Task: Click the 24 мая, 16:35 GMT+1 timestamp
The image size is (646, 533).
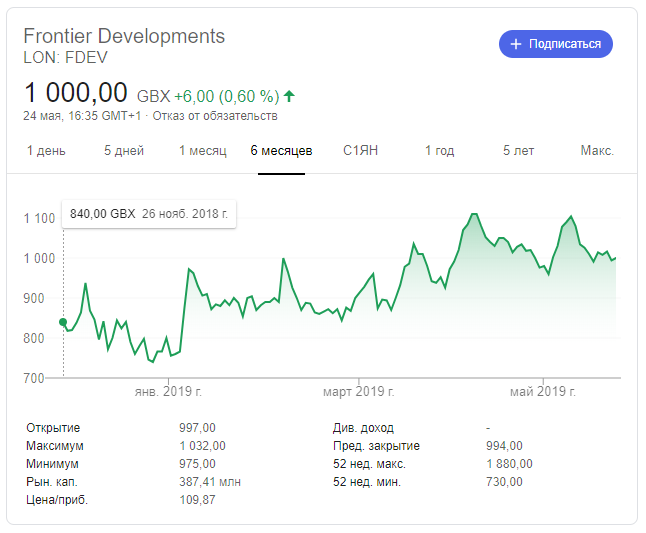Action: [x=82, y=116]
